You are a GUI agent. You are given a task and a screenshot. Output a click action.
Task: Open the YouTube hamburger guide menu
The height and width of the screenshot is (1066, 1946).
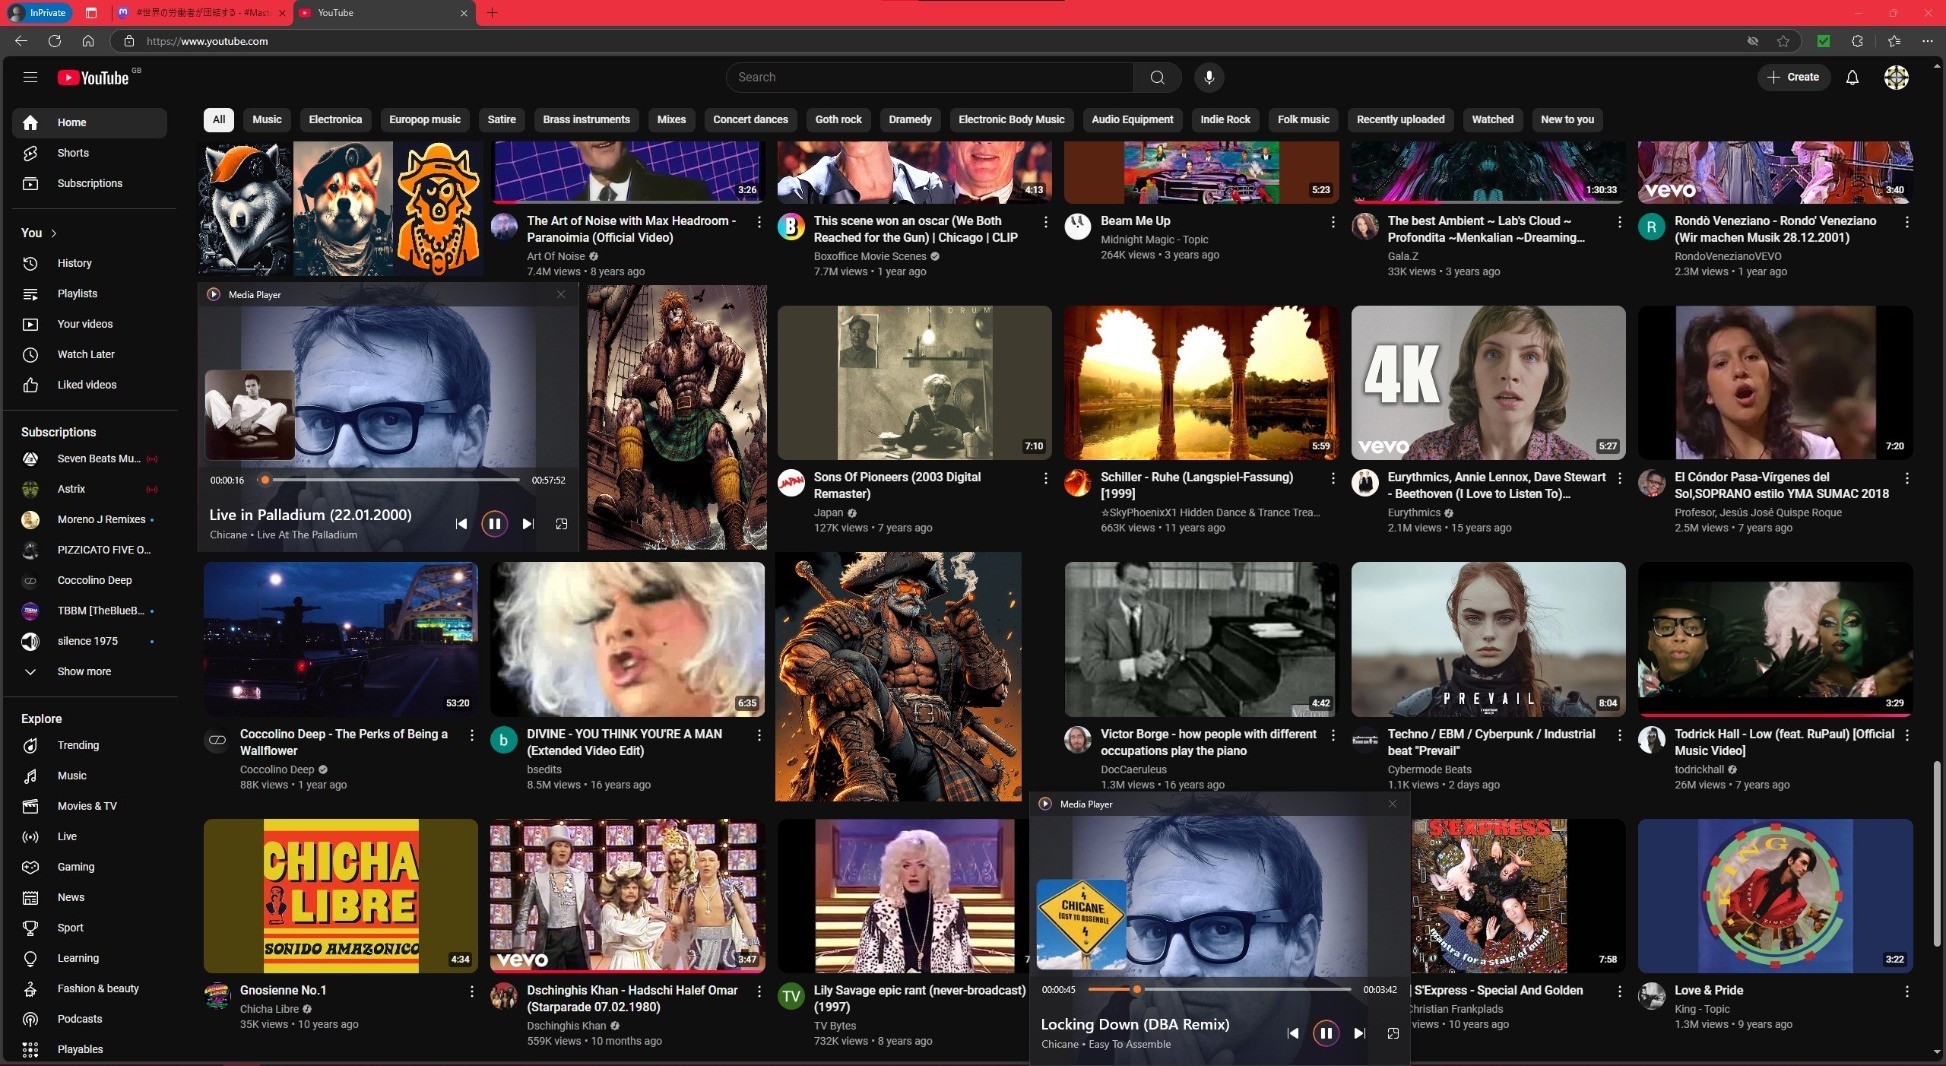[30, 77]
